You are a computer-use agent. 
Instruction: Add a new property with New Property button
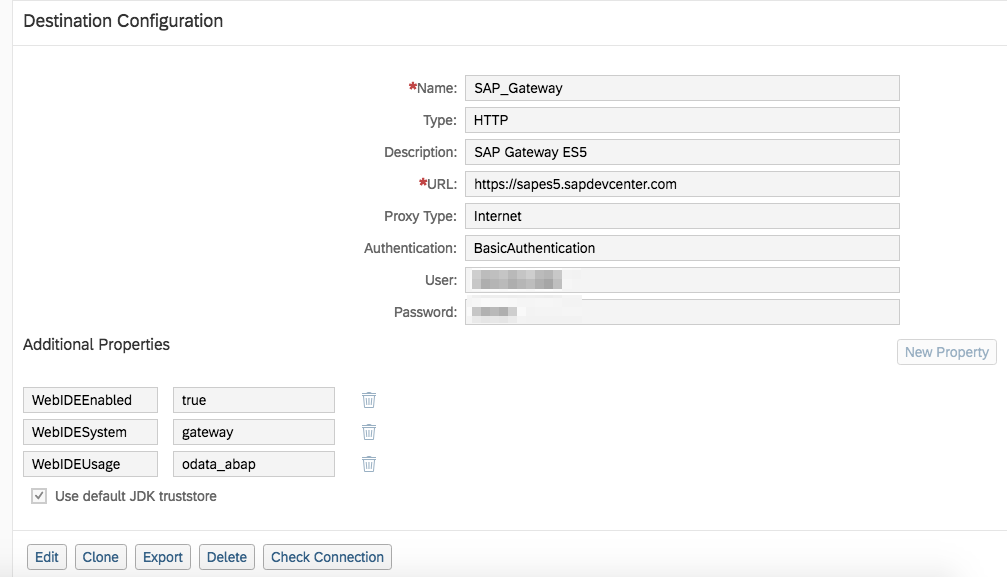pyautogui.click(x=945, y=352)
